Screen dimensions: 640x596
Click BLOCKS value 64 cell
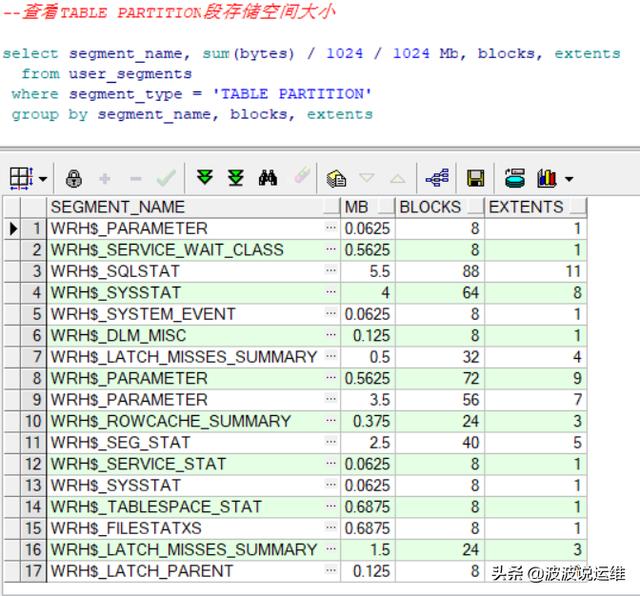(440, 293)
